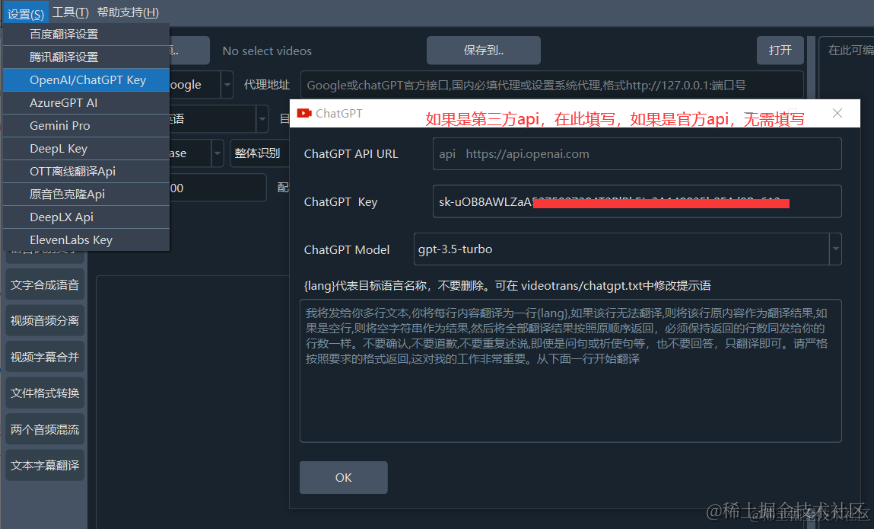Select OTT离线翻译Api menu entry
This screenshot has height=529, width=874.
tap(86, 171)
